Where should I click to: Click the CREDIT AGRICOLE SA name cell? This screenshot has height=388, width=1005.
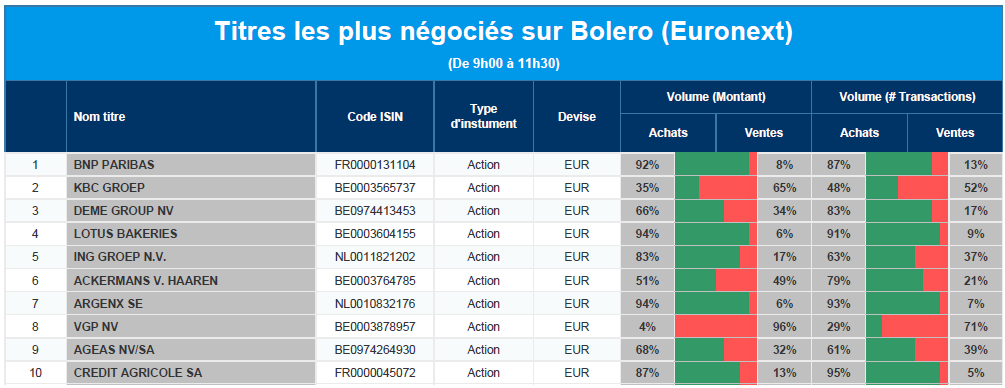click(x=191, y=373)
